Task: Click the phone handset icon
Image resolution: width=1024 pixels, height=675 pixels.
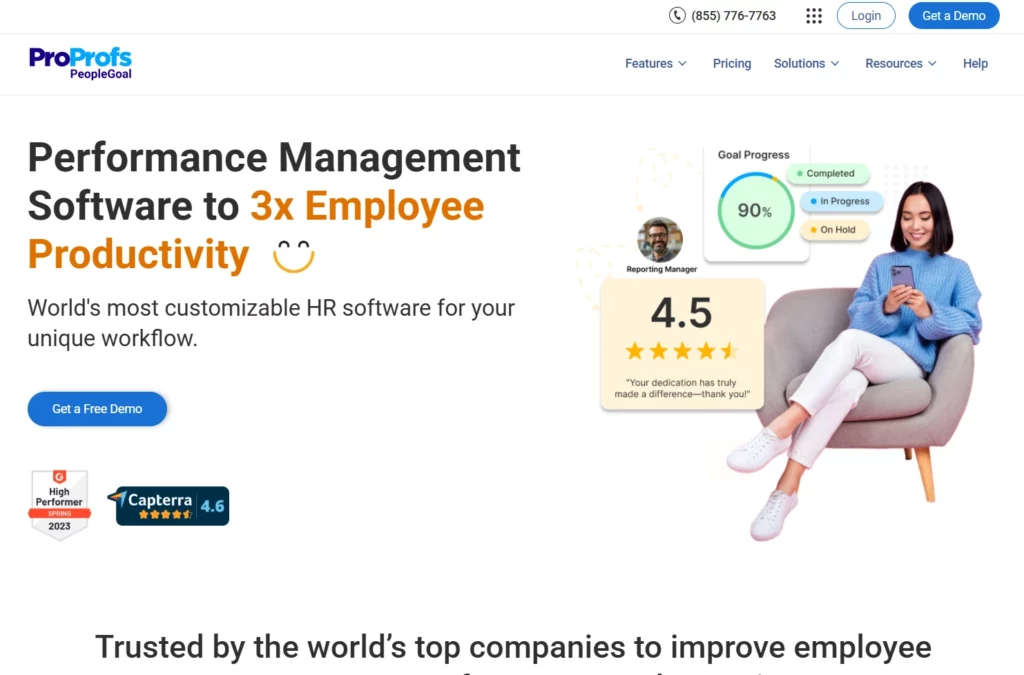Action: tap(677, 15)
